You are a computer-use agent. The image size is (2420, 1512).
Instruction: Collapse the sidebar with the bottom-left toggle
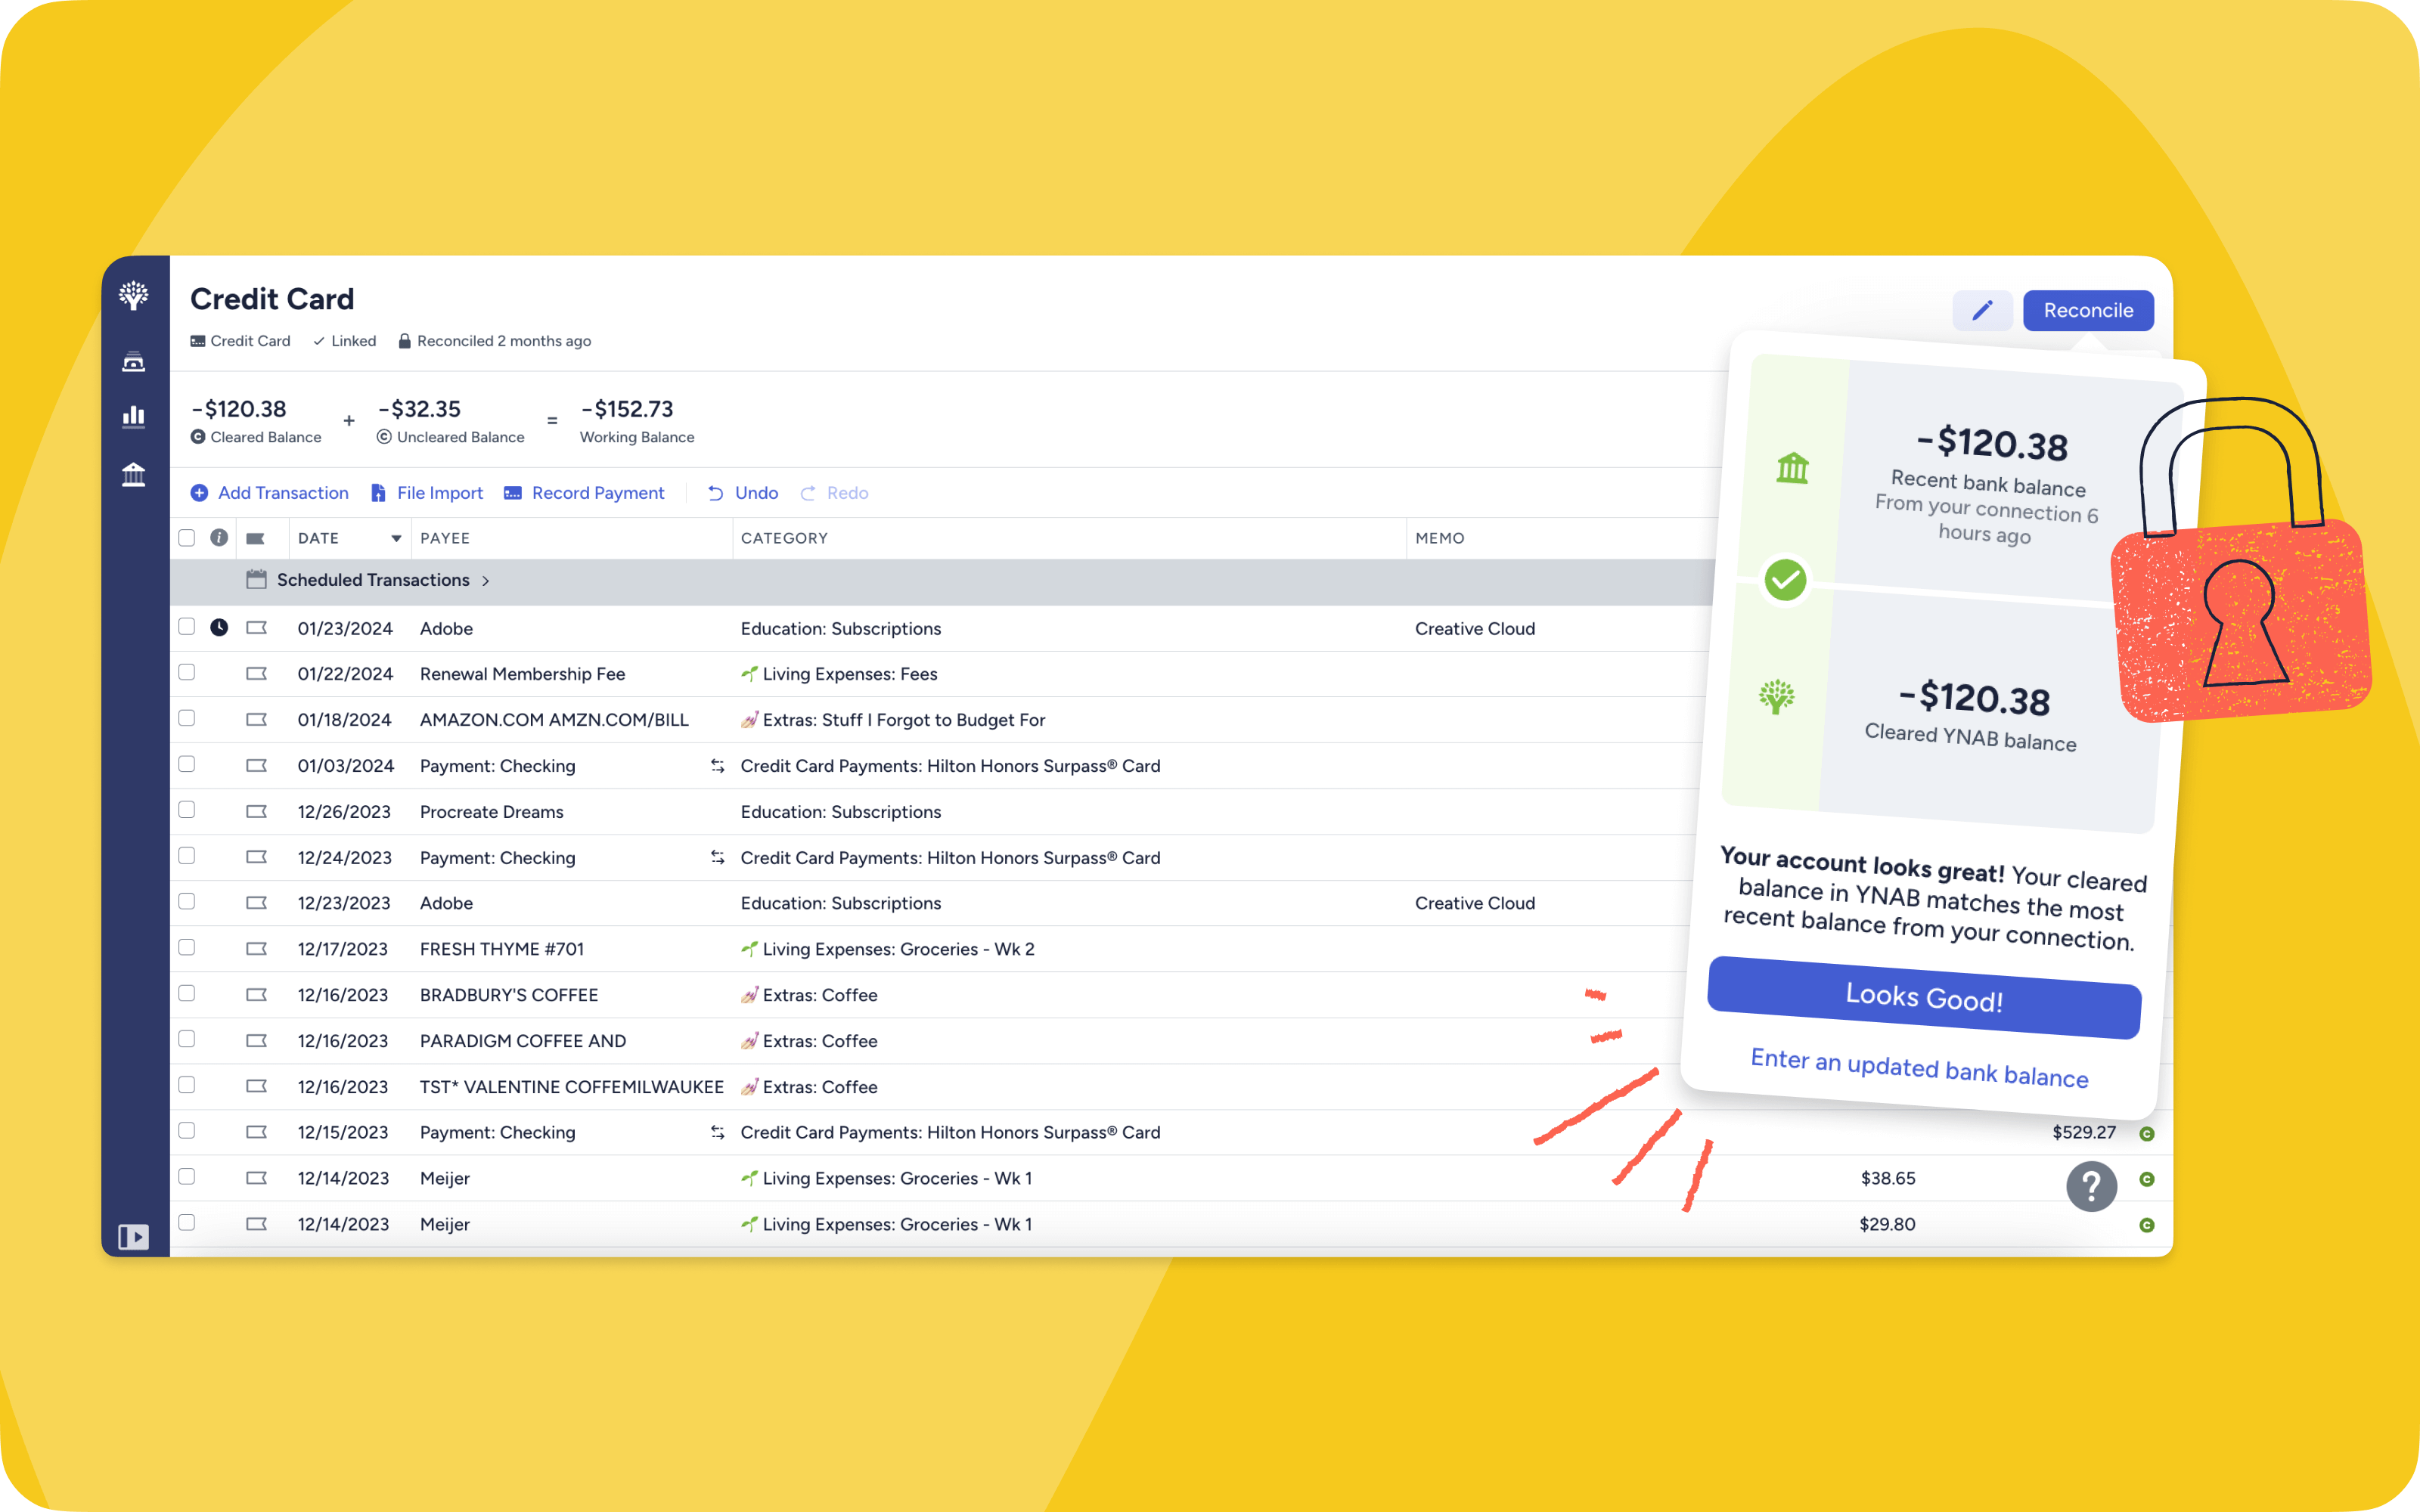[x=134, y=1237]
